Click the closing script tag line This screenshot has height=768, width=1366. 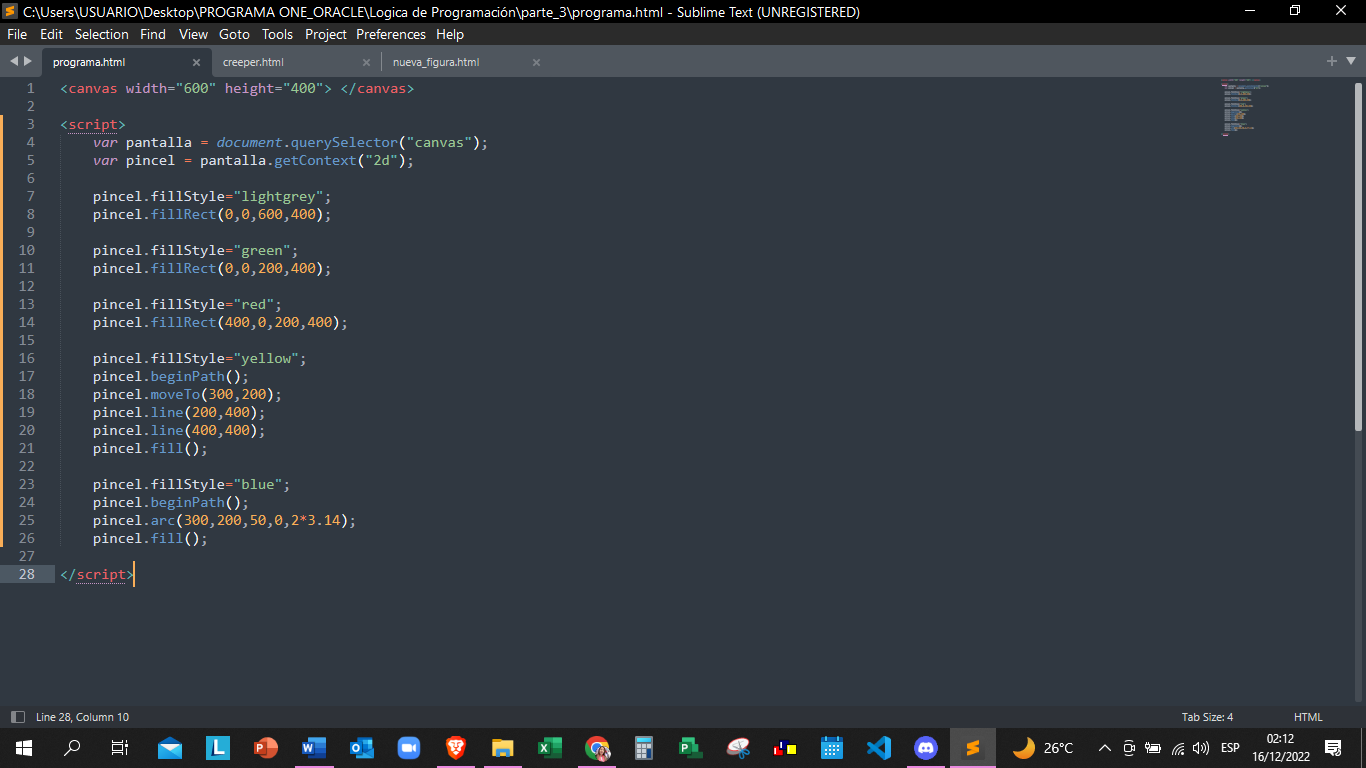point(97,574)
